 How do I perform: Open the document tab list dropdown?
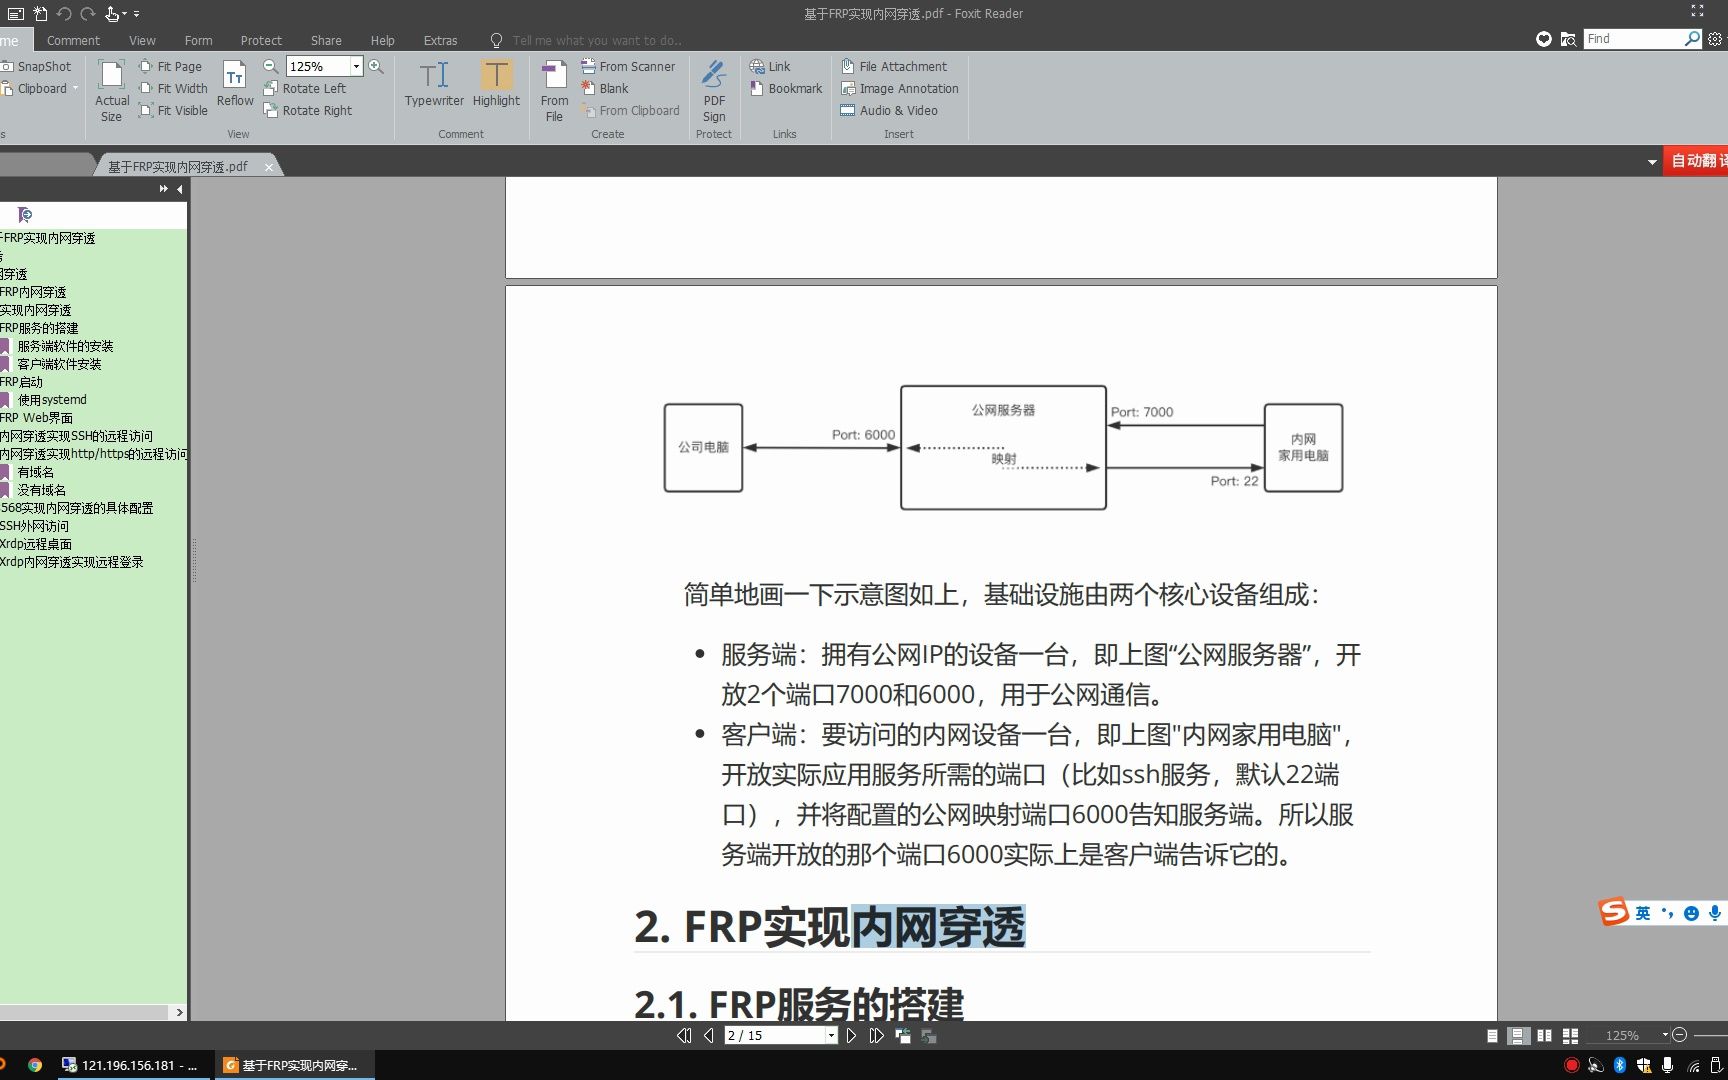1652,162
